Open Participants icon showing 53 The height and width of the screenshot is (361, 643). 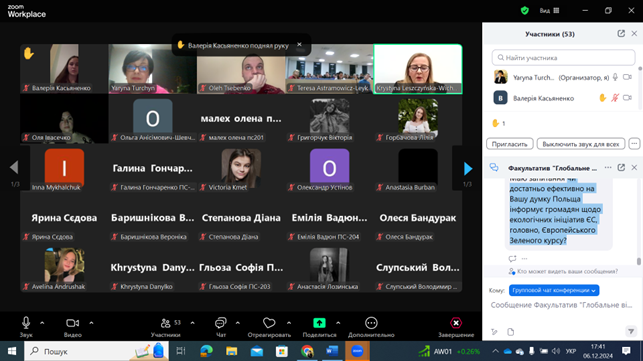166,323
